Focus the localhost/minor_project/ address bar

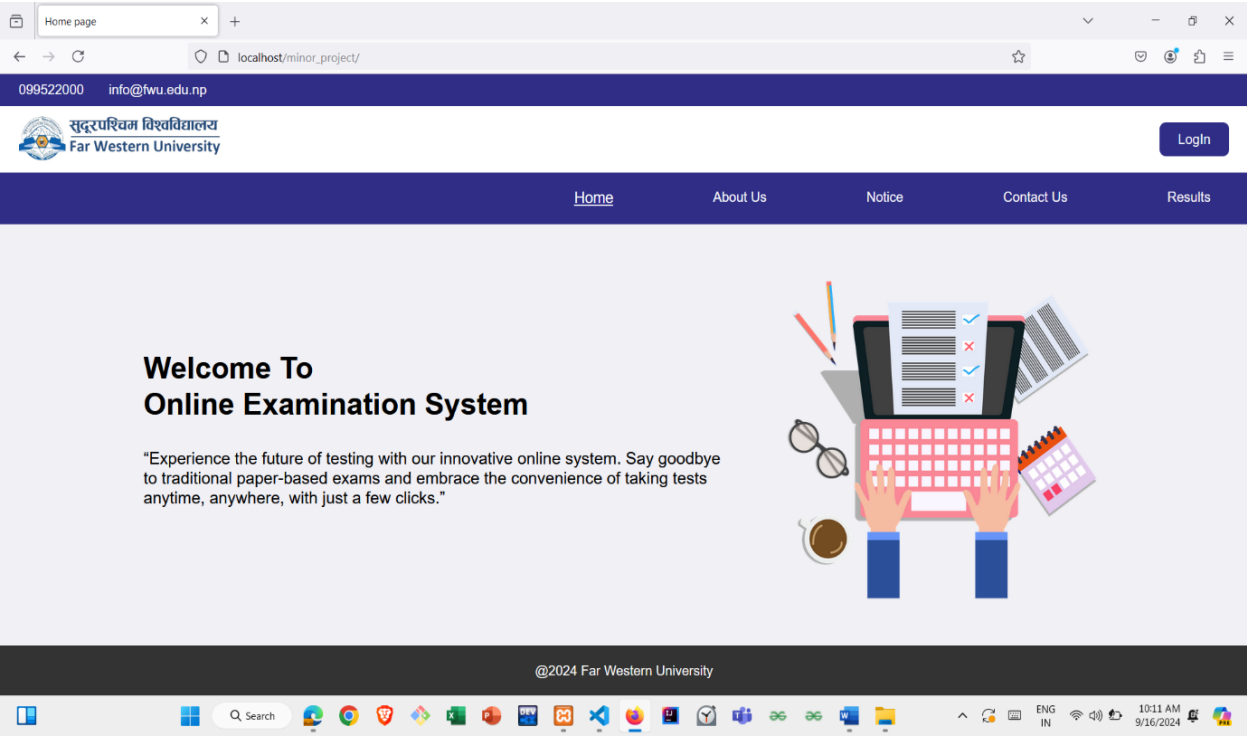[x=610, y=57]
